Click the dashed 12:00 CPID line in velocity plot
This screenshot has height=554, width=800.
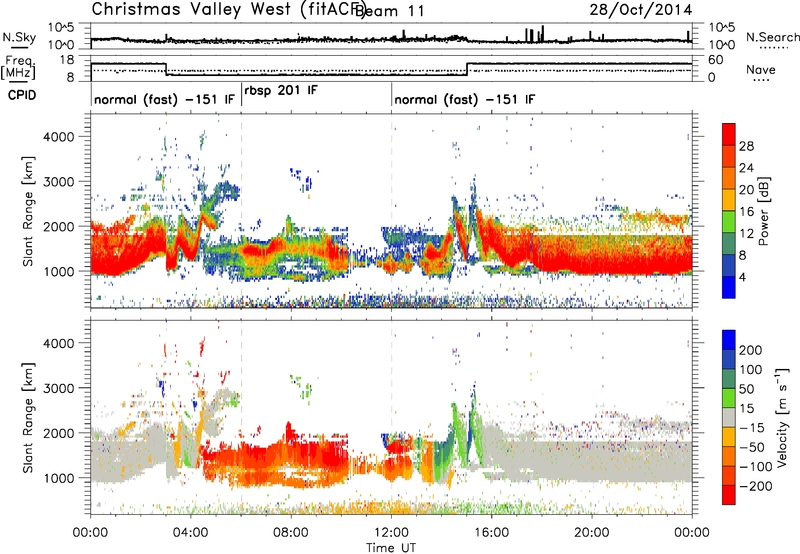coord(391,417)
